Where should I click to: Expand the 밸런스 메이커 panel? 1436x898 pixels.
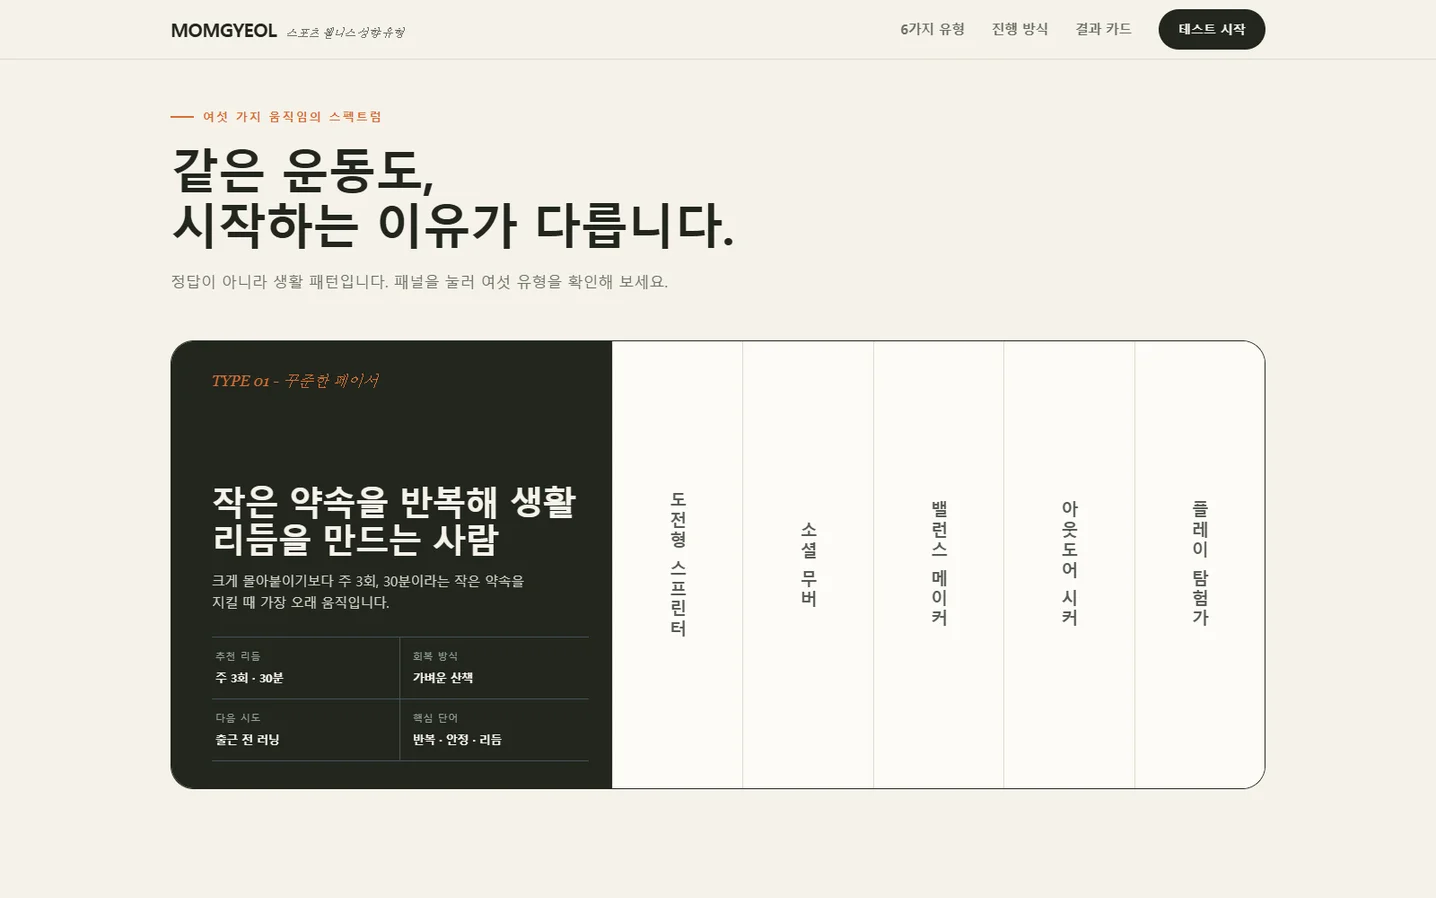pyautogui.click(x=938, y=564)
